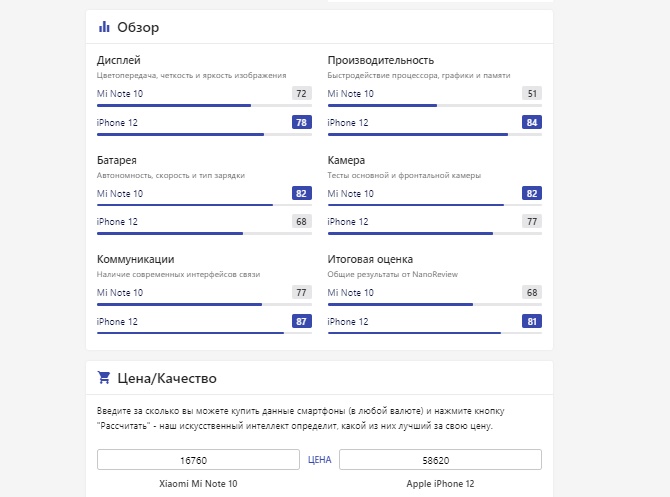Click Mi Note 10 under Итоговая оценка
The width and height of the screenshot is (670, 497).
pyautogui.click(x=351, y=293)
